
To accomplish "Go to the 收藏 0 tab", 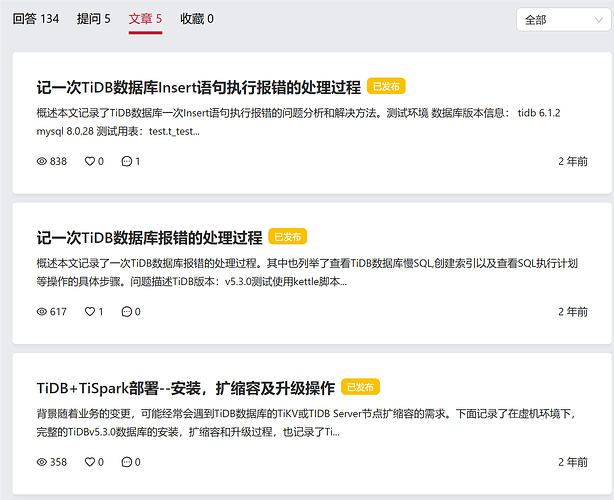I will (197, 19).
